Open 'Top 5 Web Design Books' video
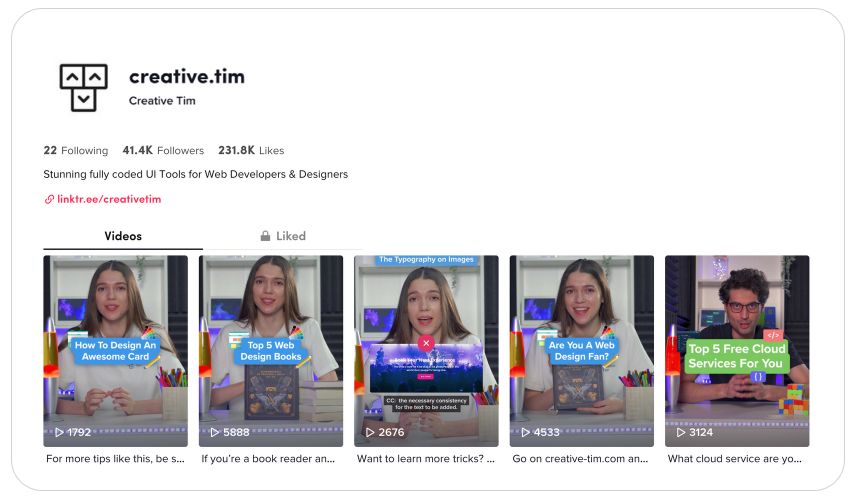 tap(271, 350)
